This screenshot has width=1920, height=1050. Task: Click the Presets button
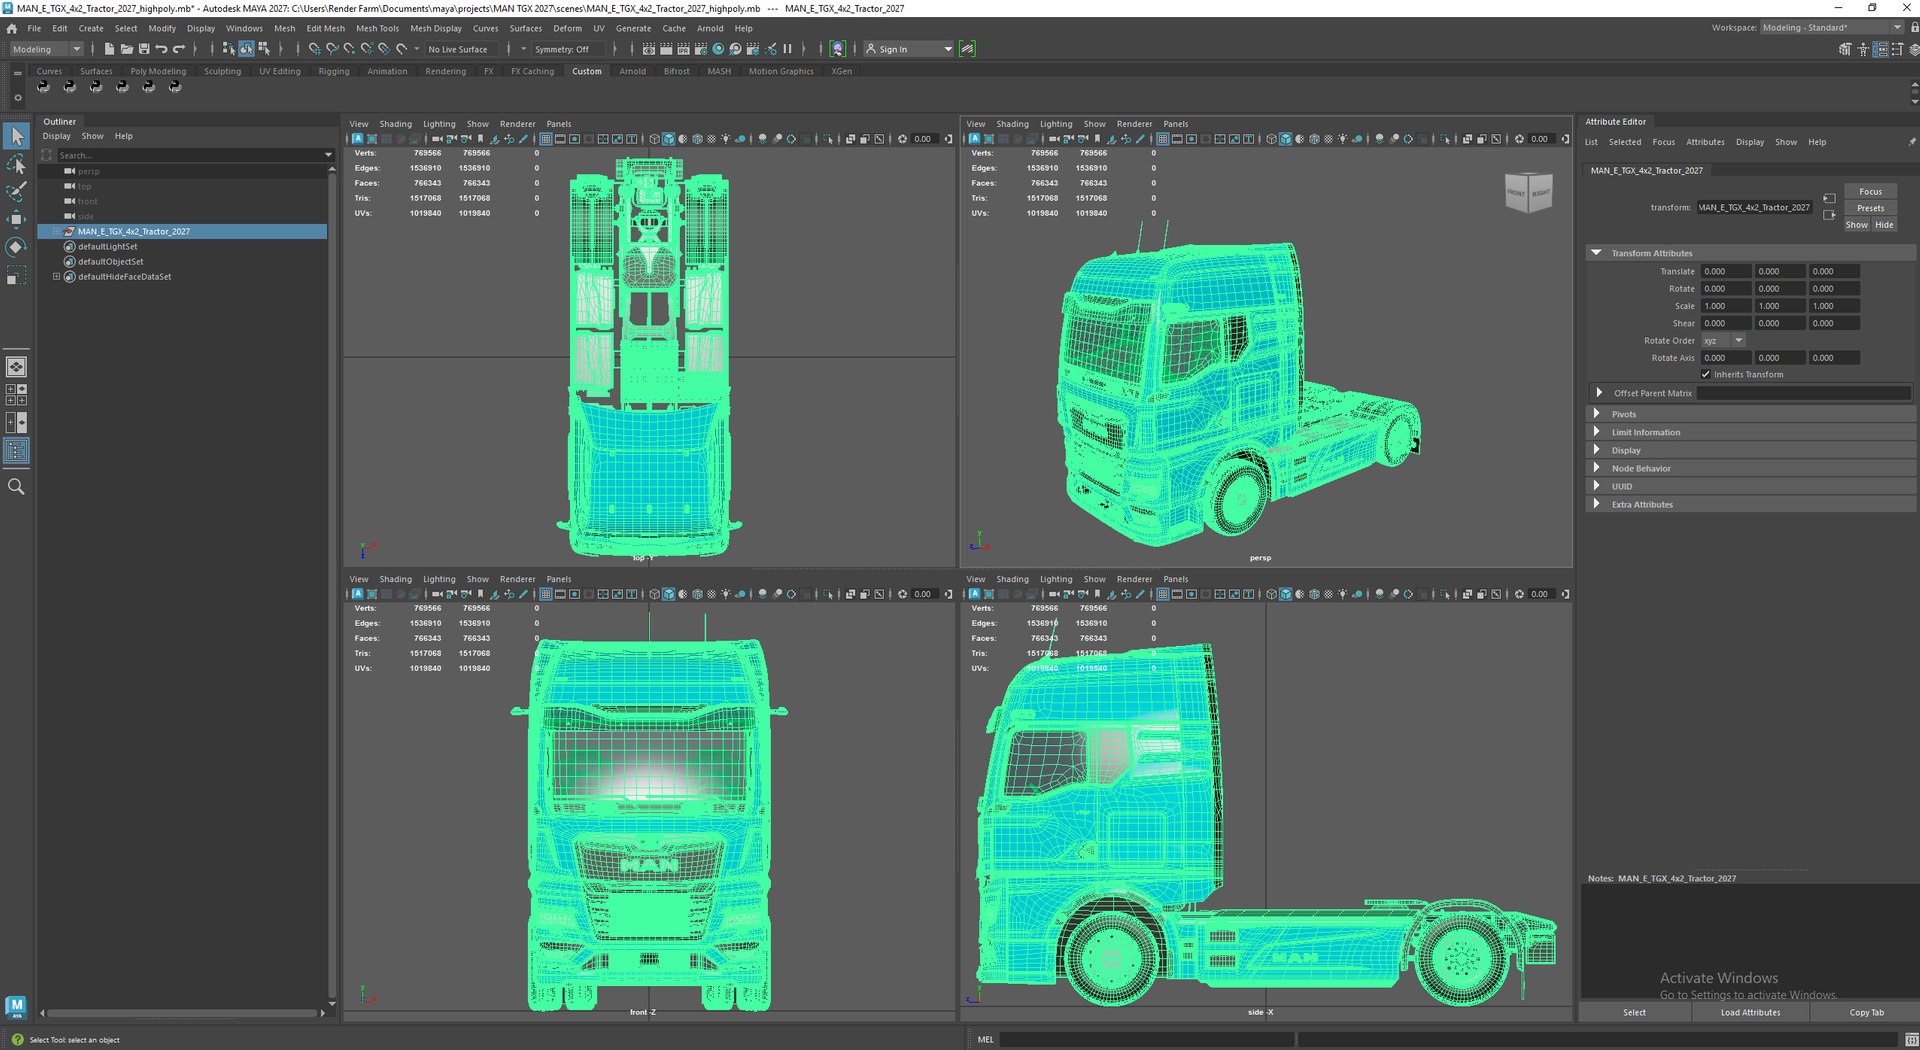(x=1870, y=208)
